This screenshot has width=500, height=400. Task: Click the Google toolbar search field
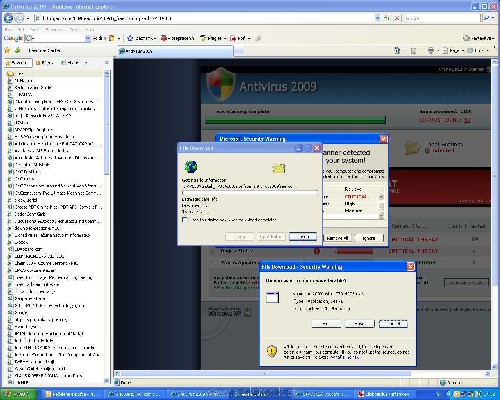tap(55, 38)
